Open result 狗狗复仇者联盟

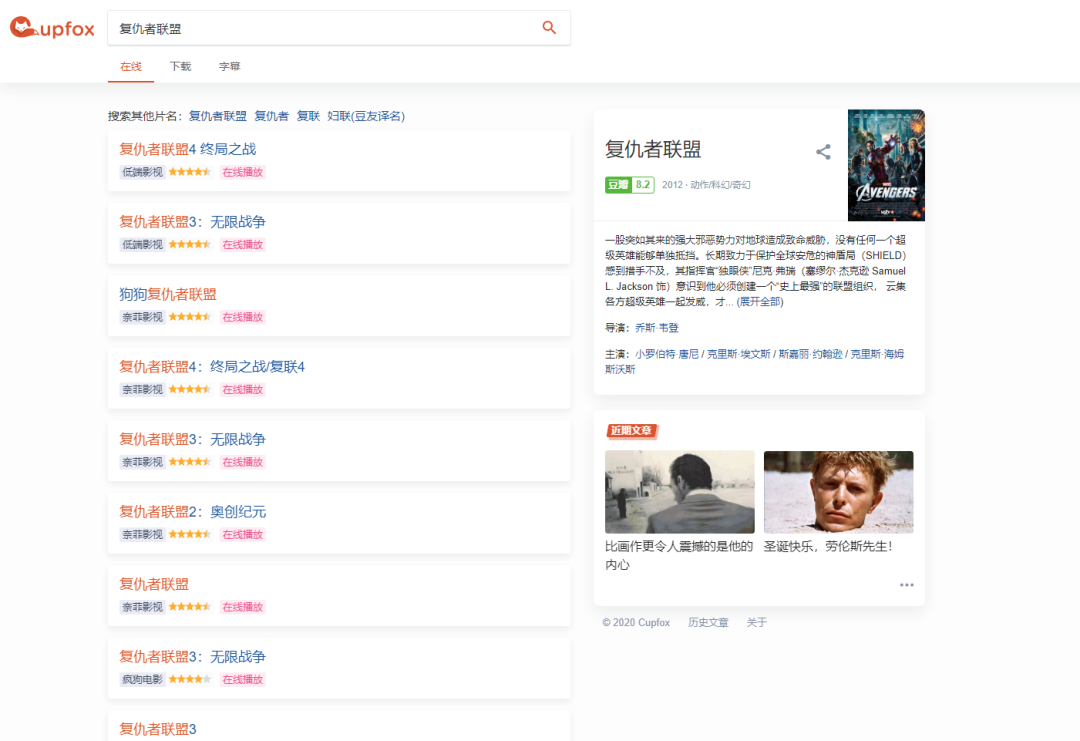[x=168, y=294]
